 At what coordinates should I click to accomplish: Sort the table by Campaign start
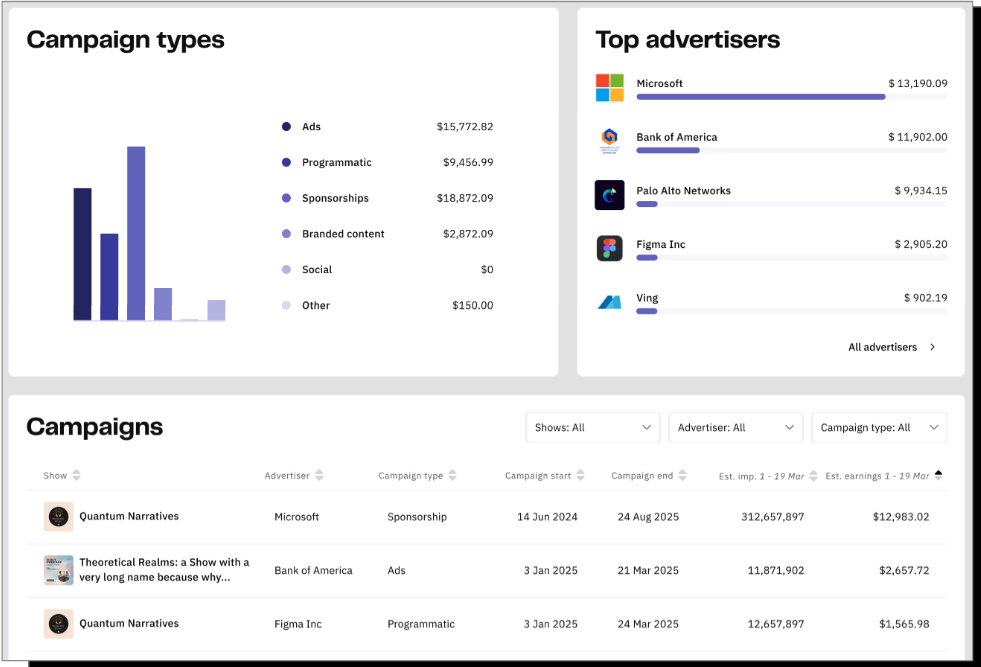tap(580, 475)
